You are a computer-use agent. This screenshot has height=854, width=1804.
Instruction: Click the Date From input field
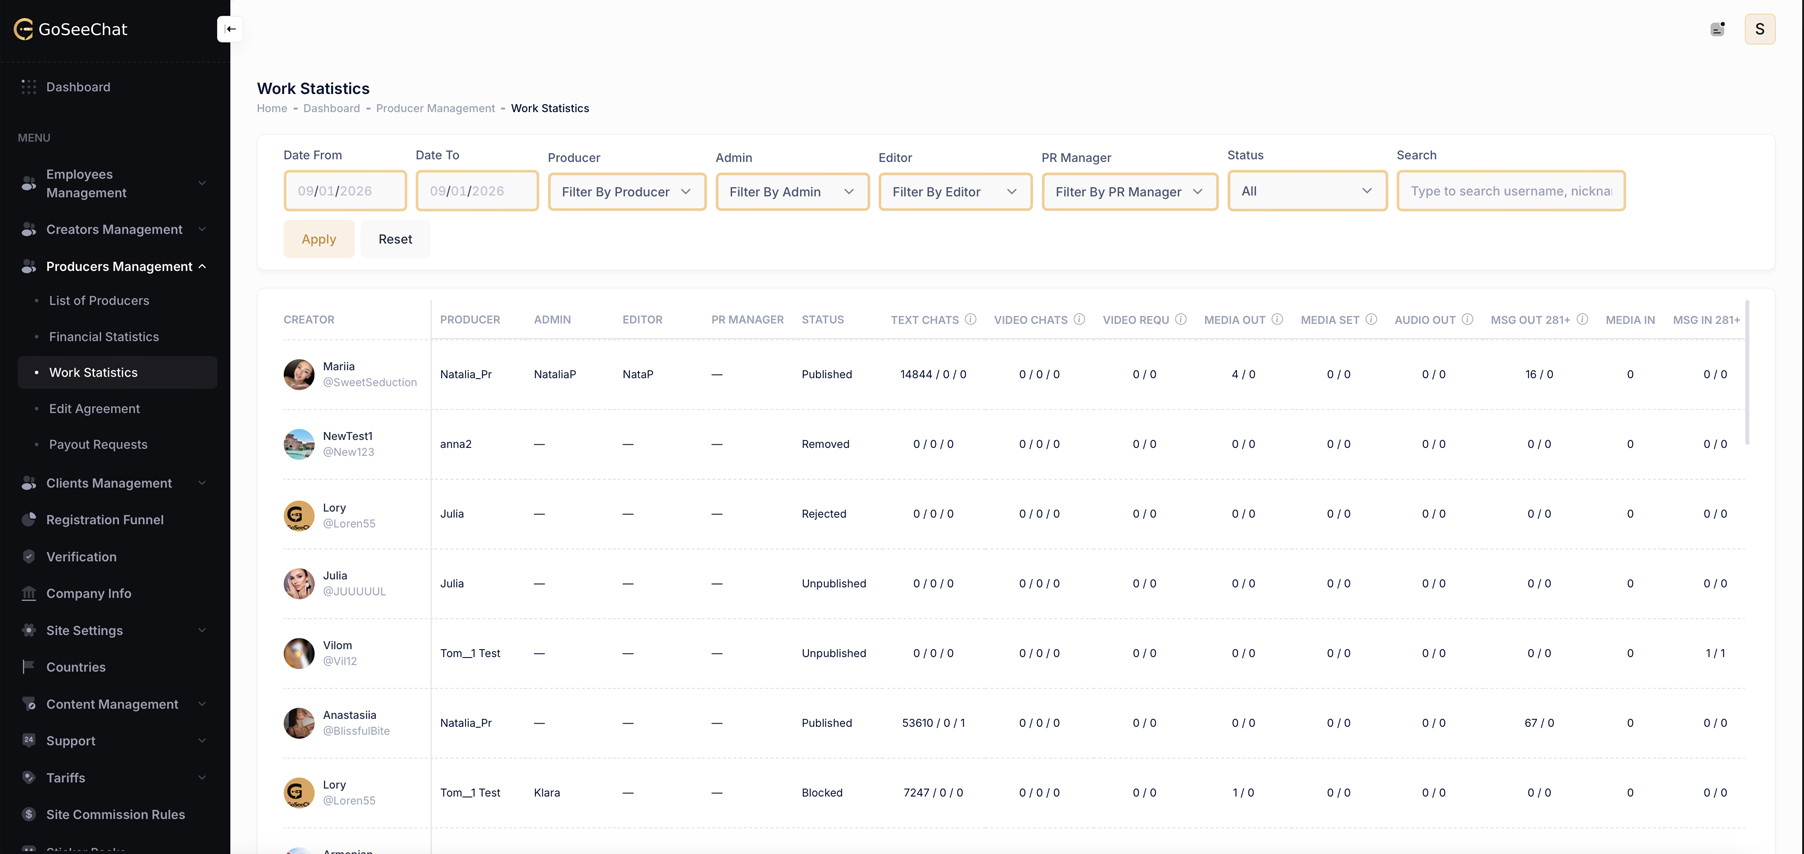345,191
